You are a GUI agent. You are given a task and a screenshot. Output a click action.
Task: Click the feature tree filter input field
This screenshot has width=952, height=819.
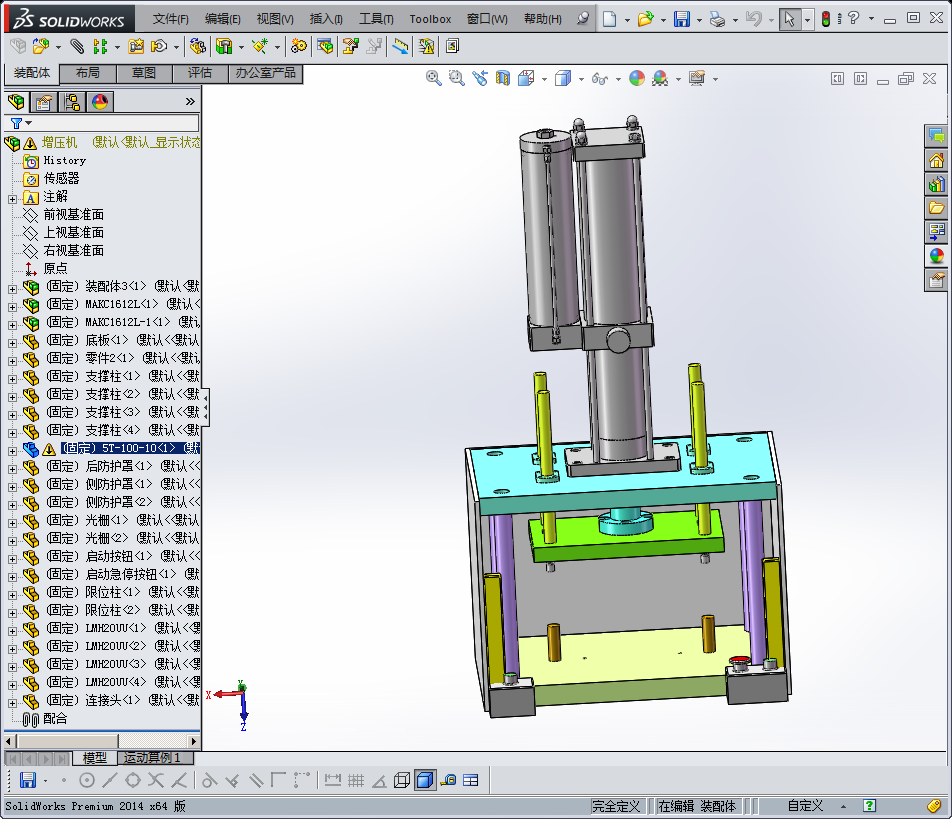point(101,123)
